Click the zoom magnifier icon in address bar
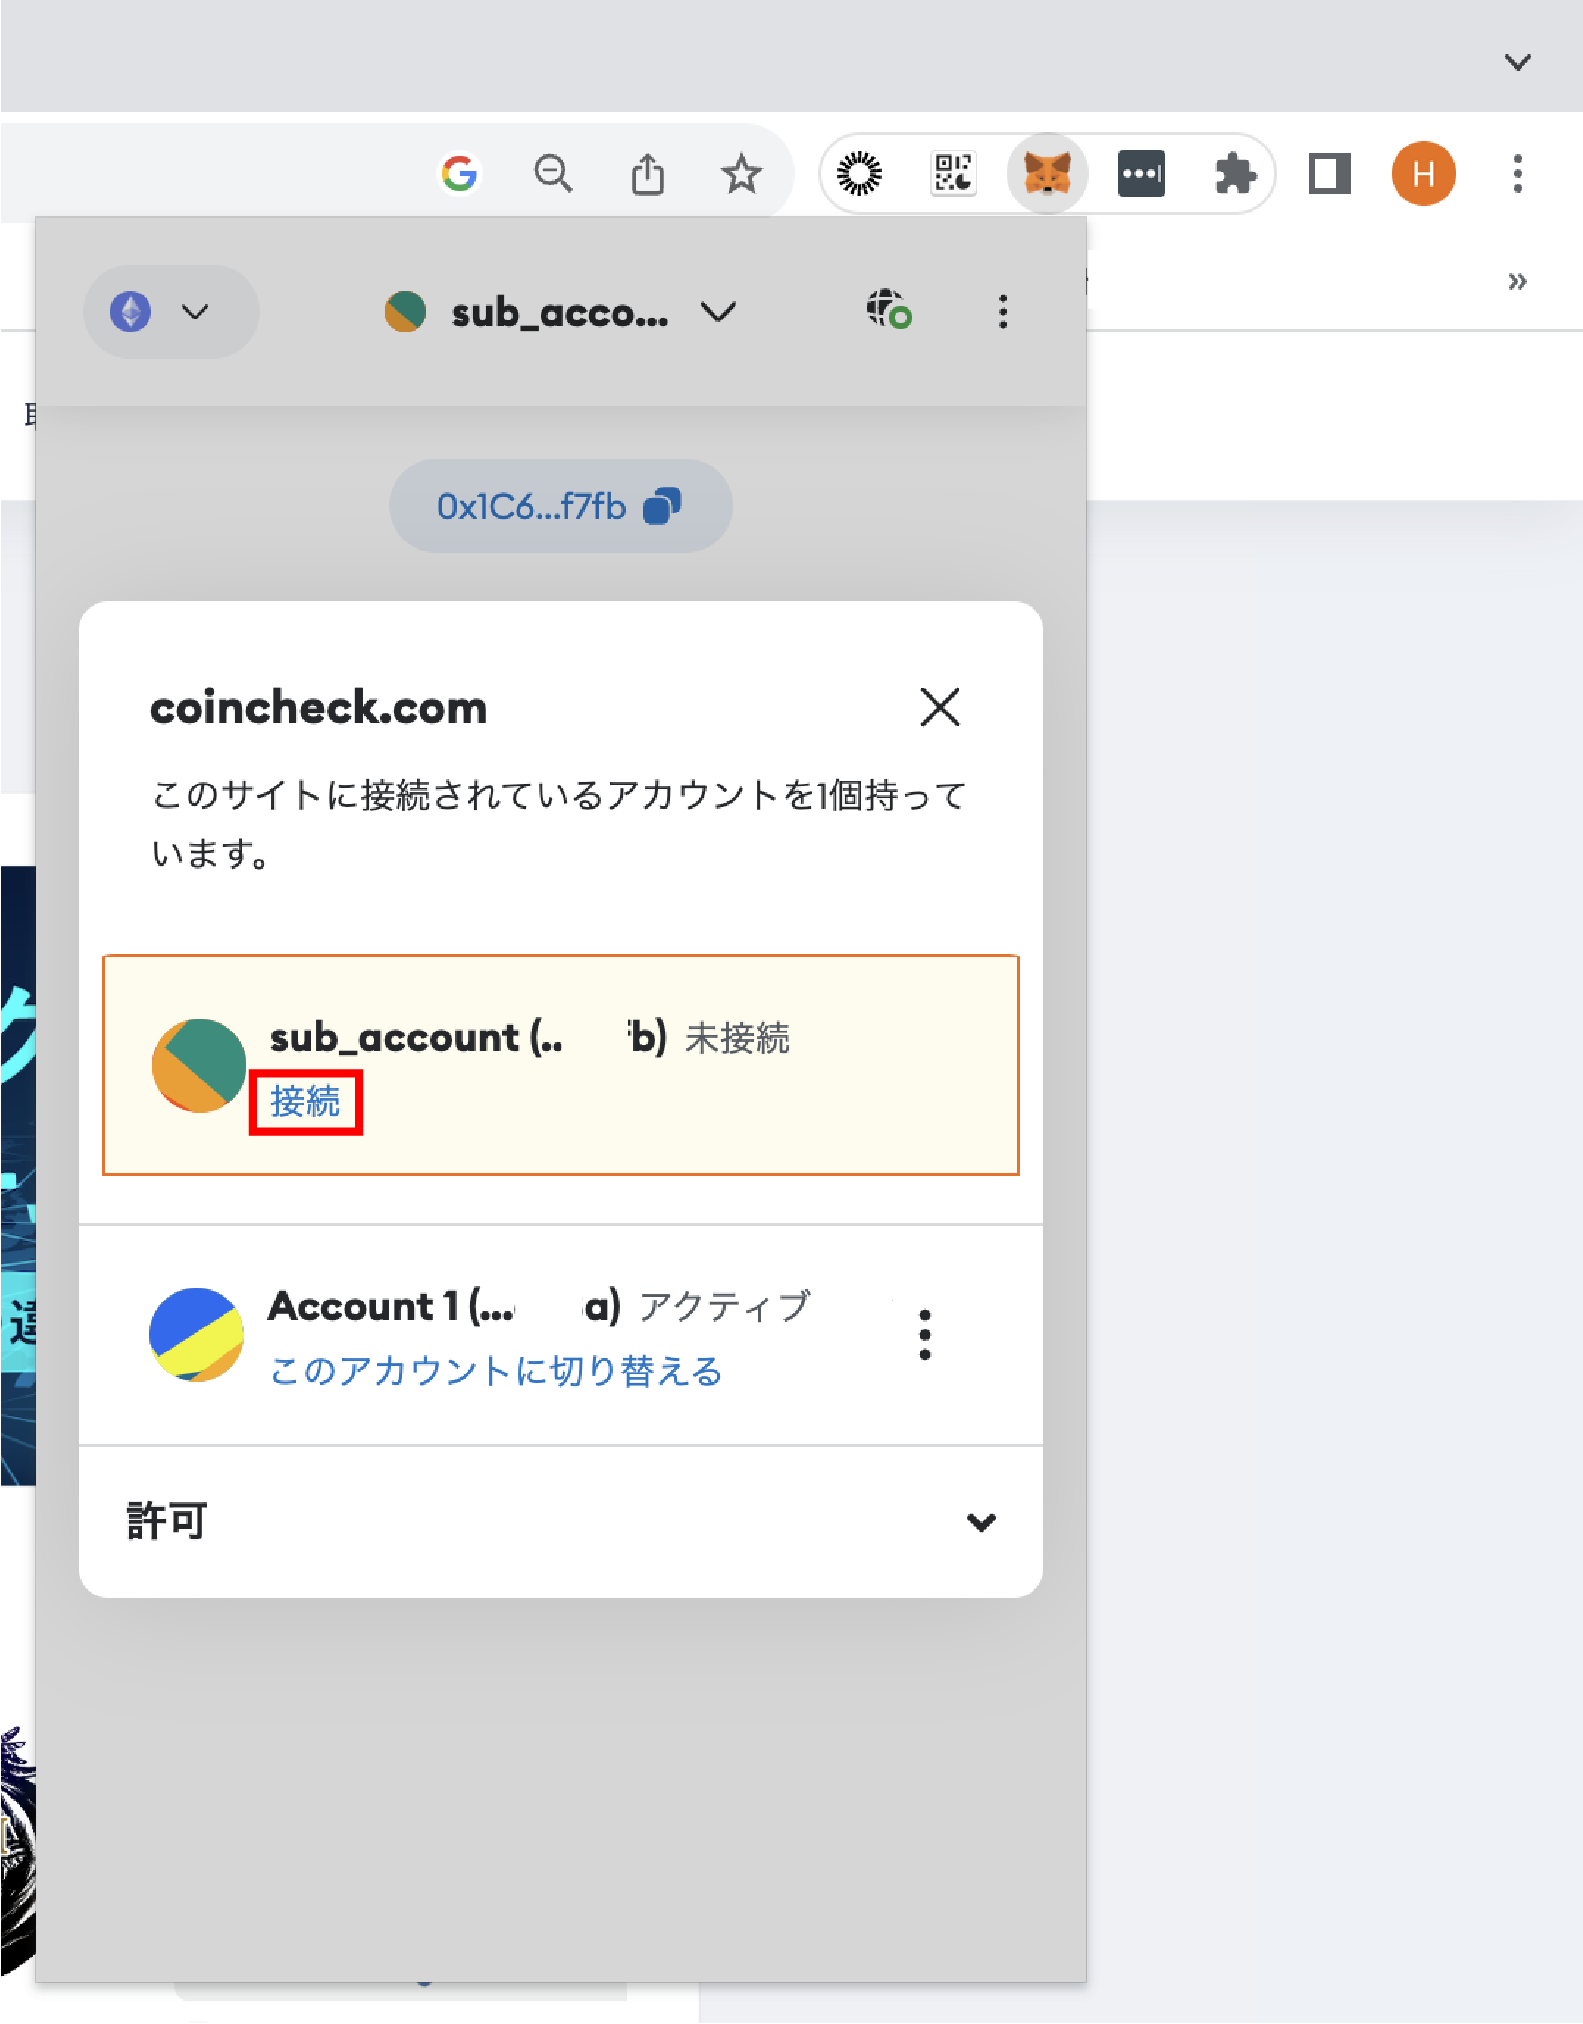1583x2024 pixels. (x=552, y=174)
